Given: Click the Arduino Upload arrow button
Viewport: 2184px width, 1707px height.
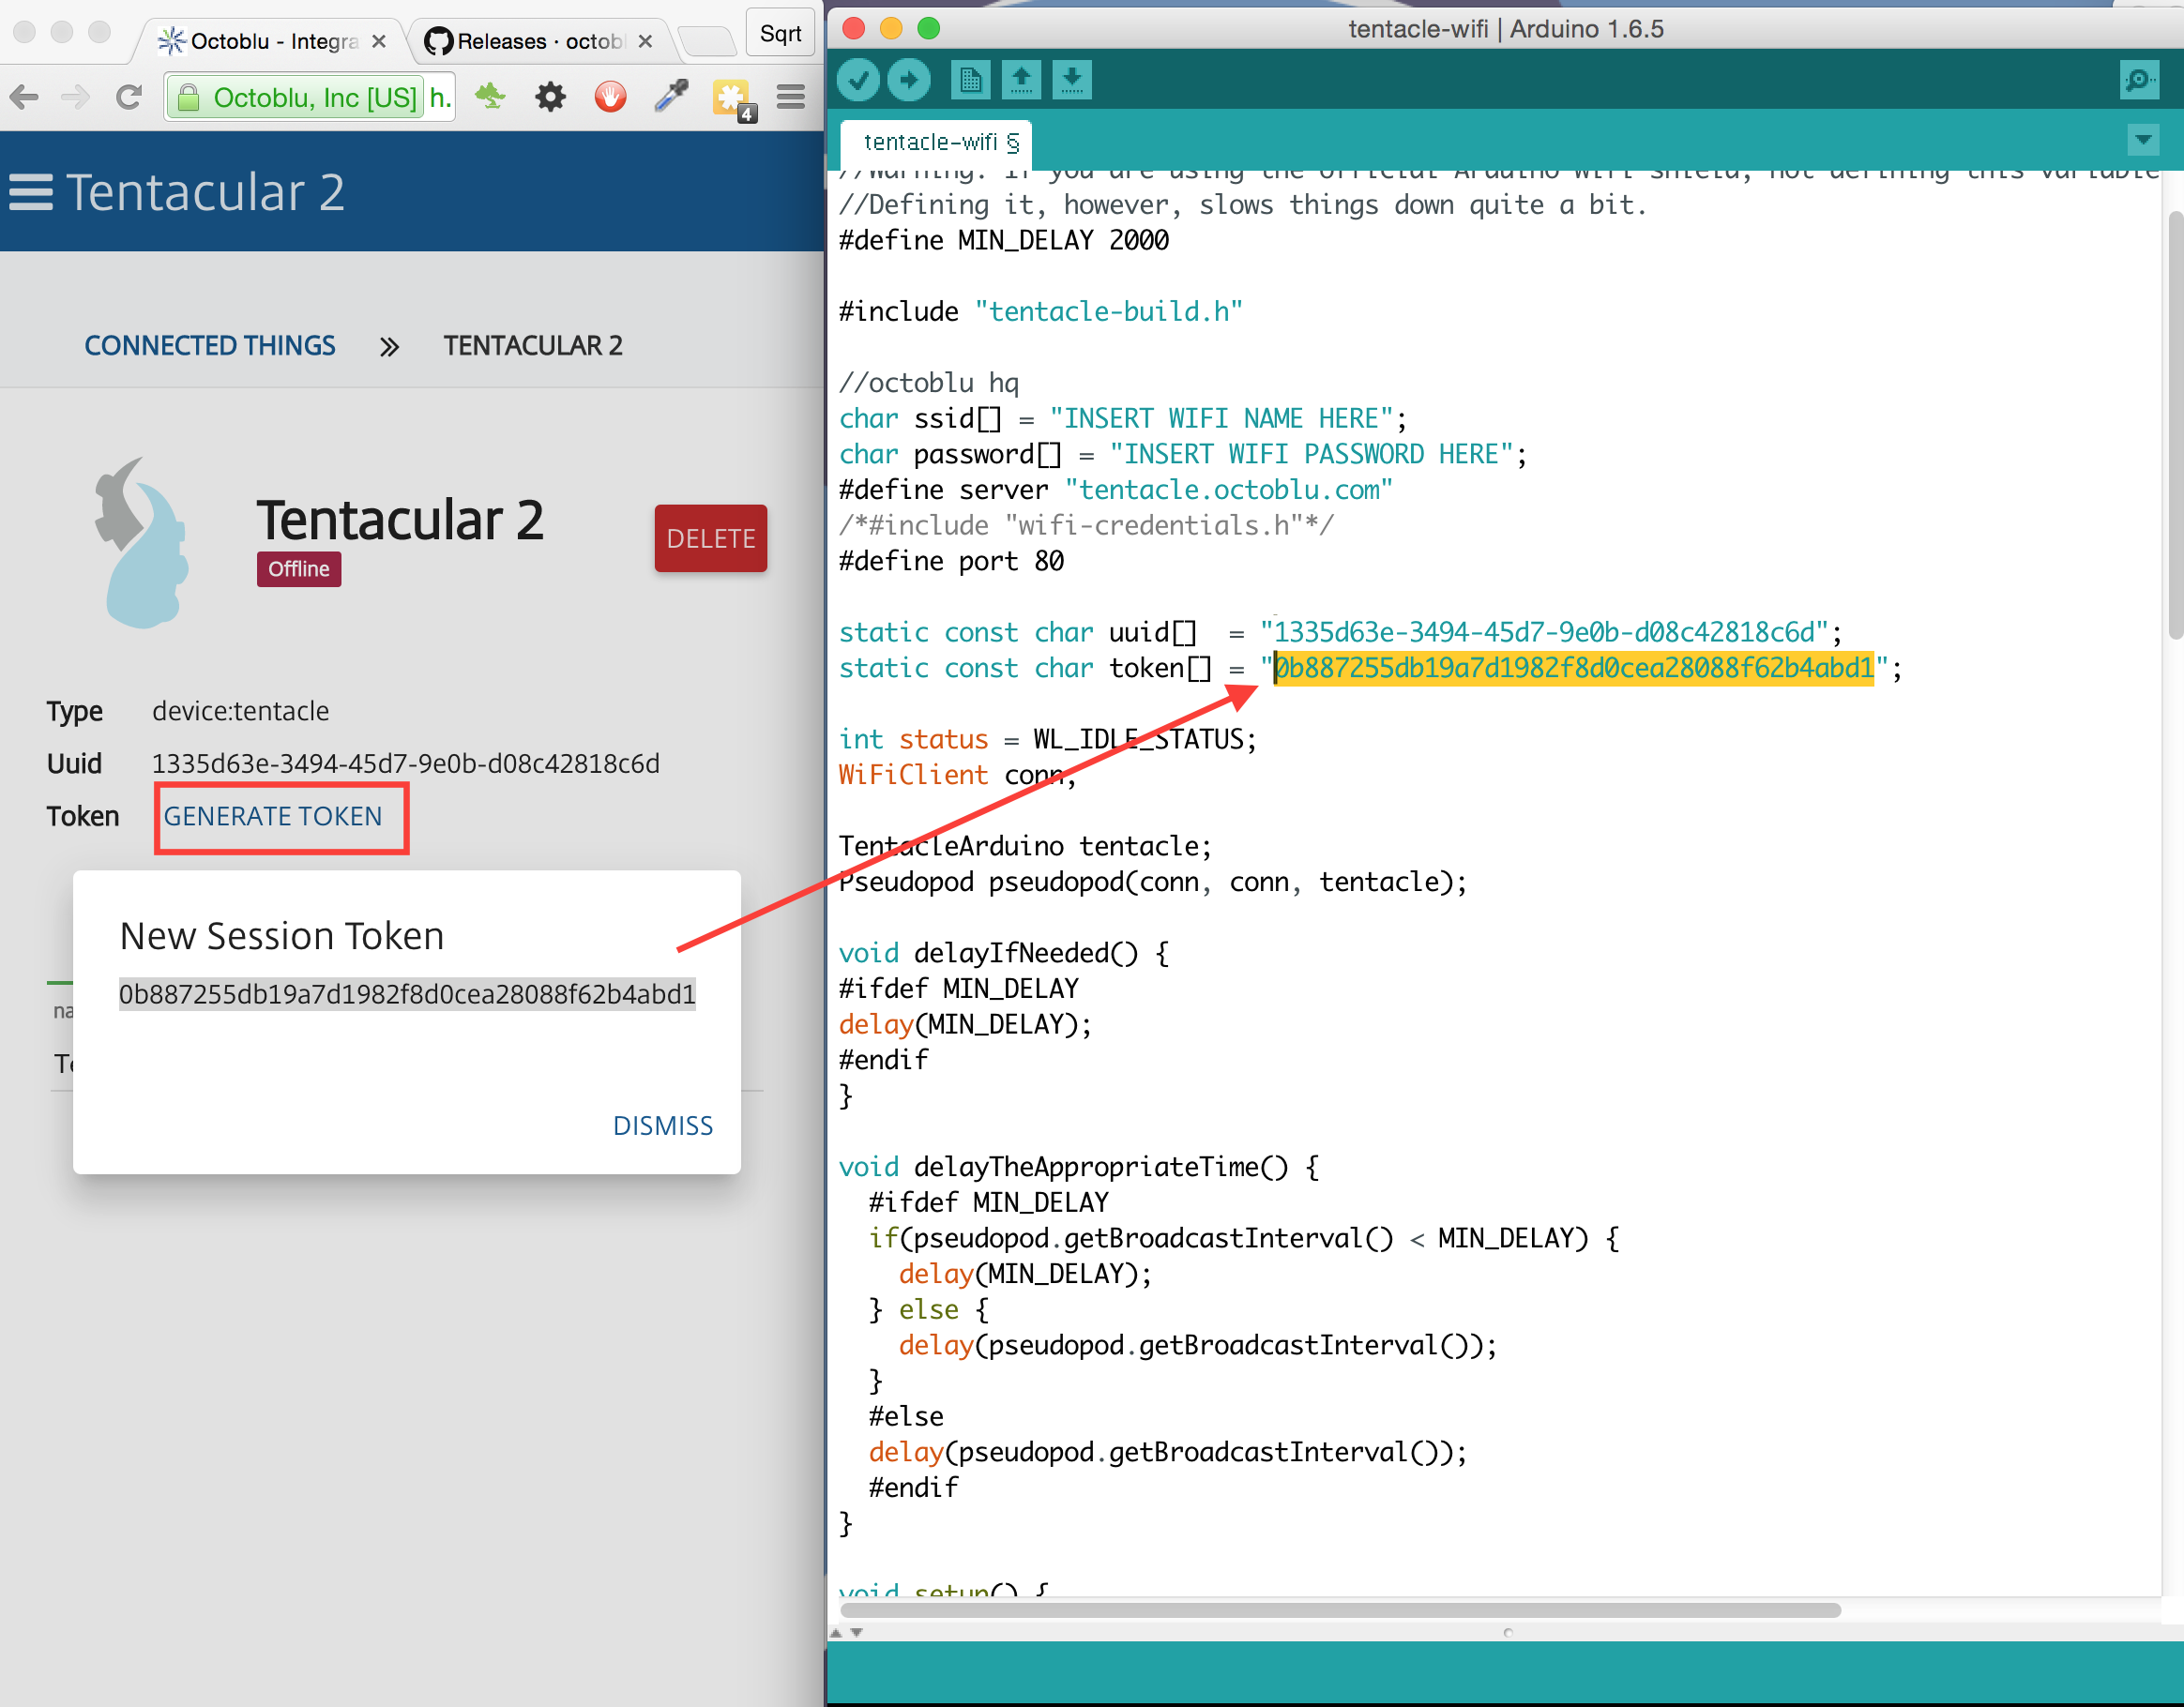Looking at the screenshot, I should 908,80.
